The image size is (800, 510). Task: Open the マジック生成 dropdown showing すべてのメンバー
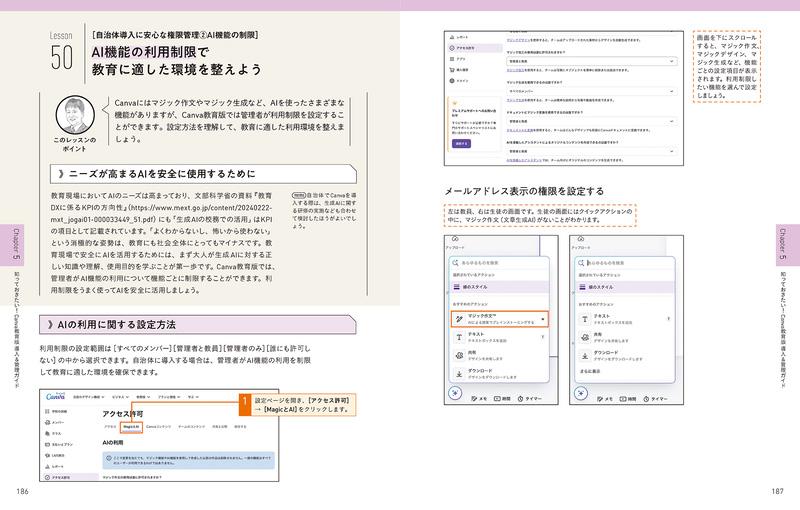[592, 91]
